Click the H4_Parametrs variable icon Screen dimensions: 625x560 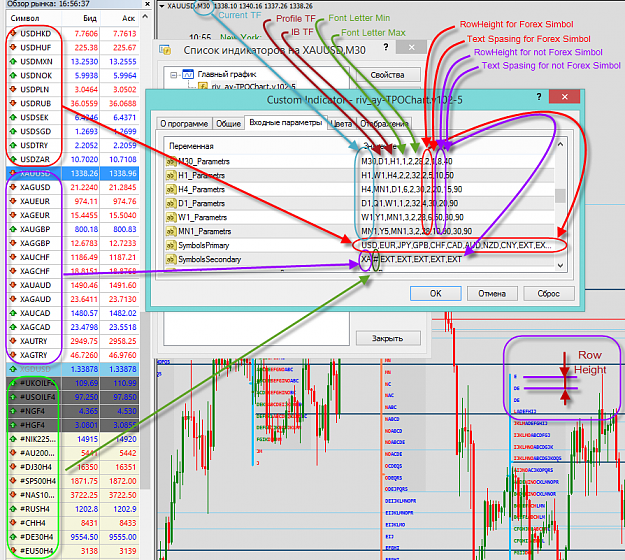[171, 189]
